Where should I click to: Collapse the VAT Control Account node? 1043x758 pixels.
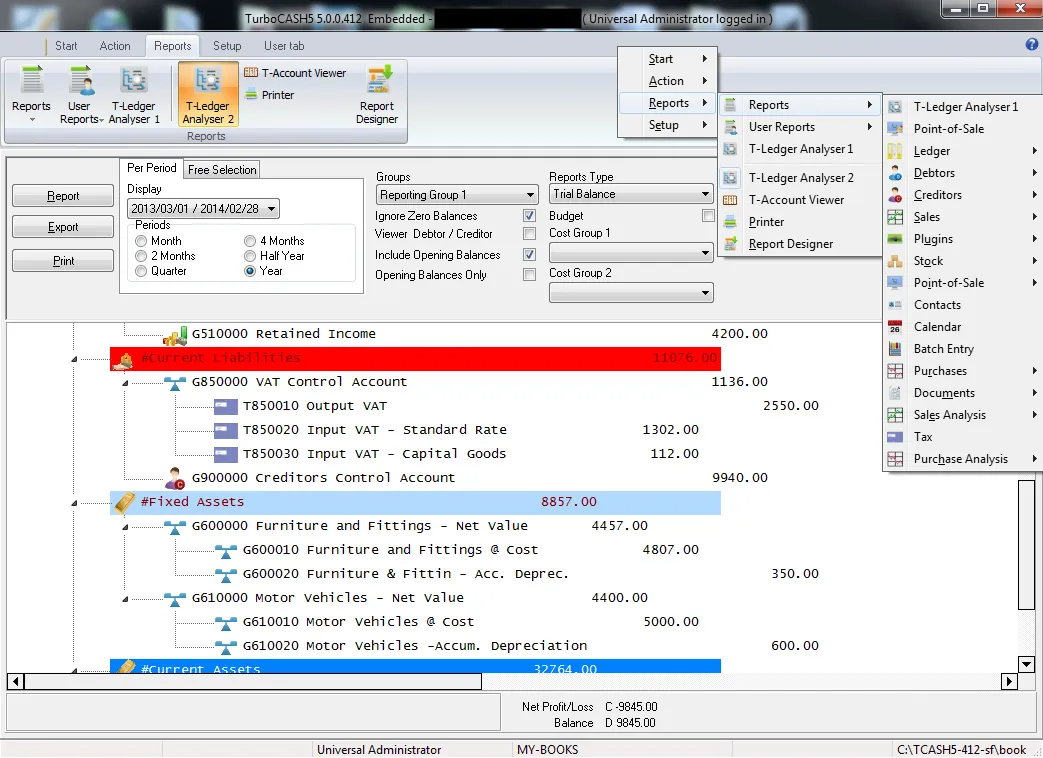(x=125, y=383)
